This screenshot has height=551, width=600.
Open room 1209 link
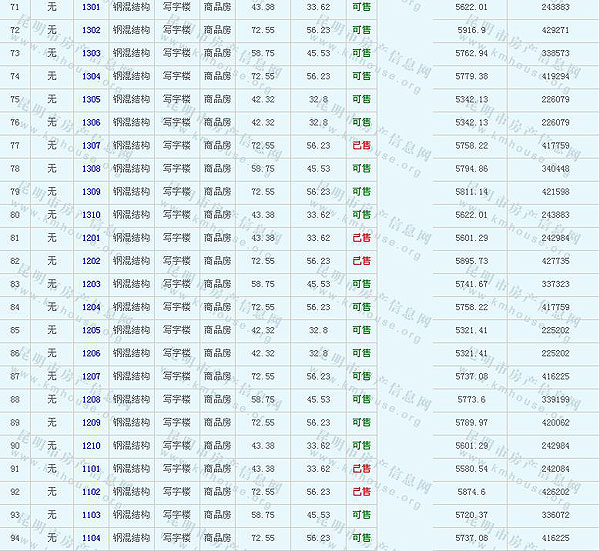tap(91, 422)
